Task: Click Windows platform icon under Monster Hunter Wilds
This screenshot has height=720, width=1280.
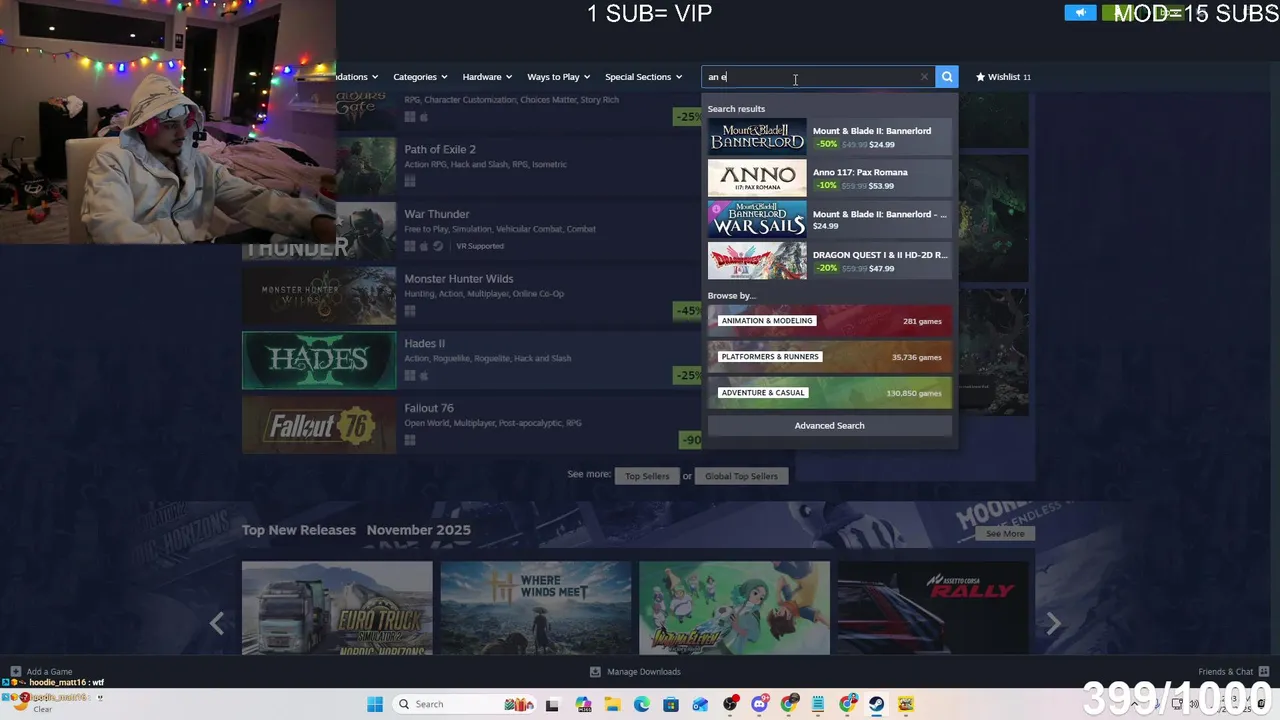Action: click(x=410, y=311)
